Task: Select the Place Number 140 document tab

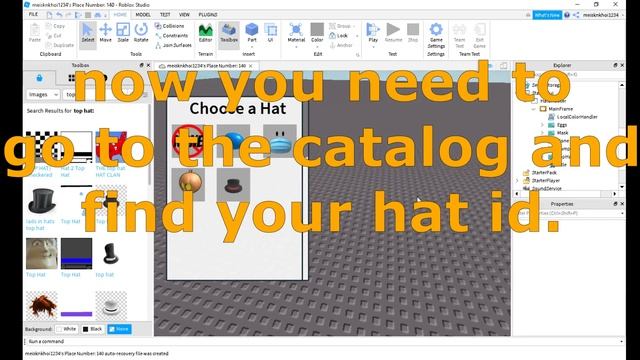Action: (x=206, y=66)
